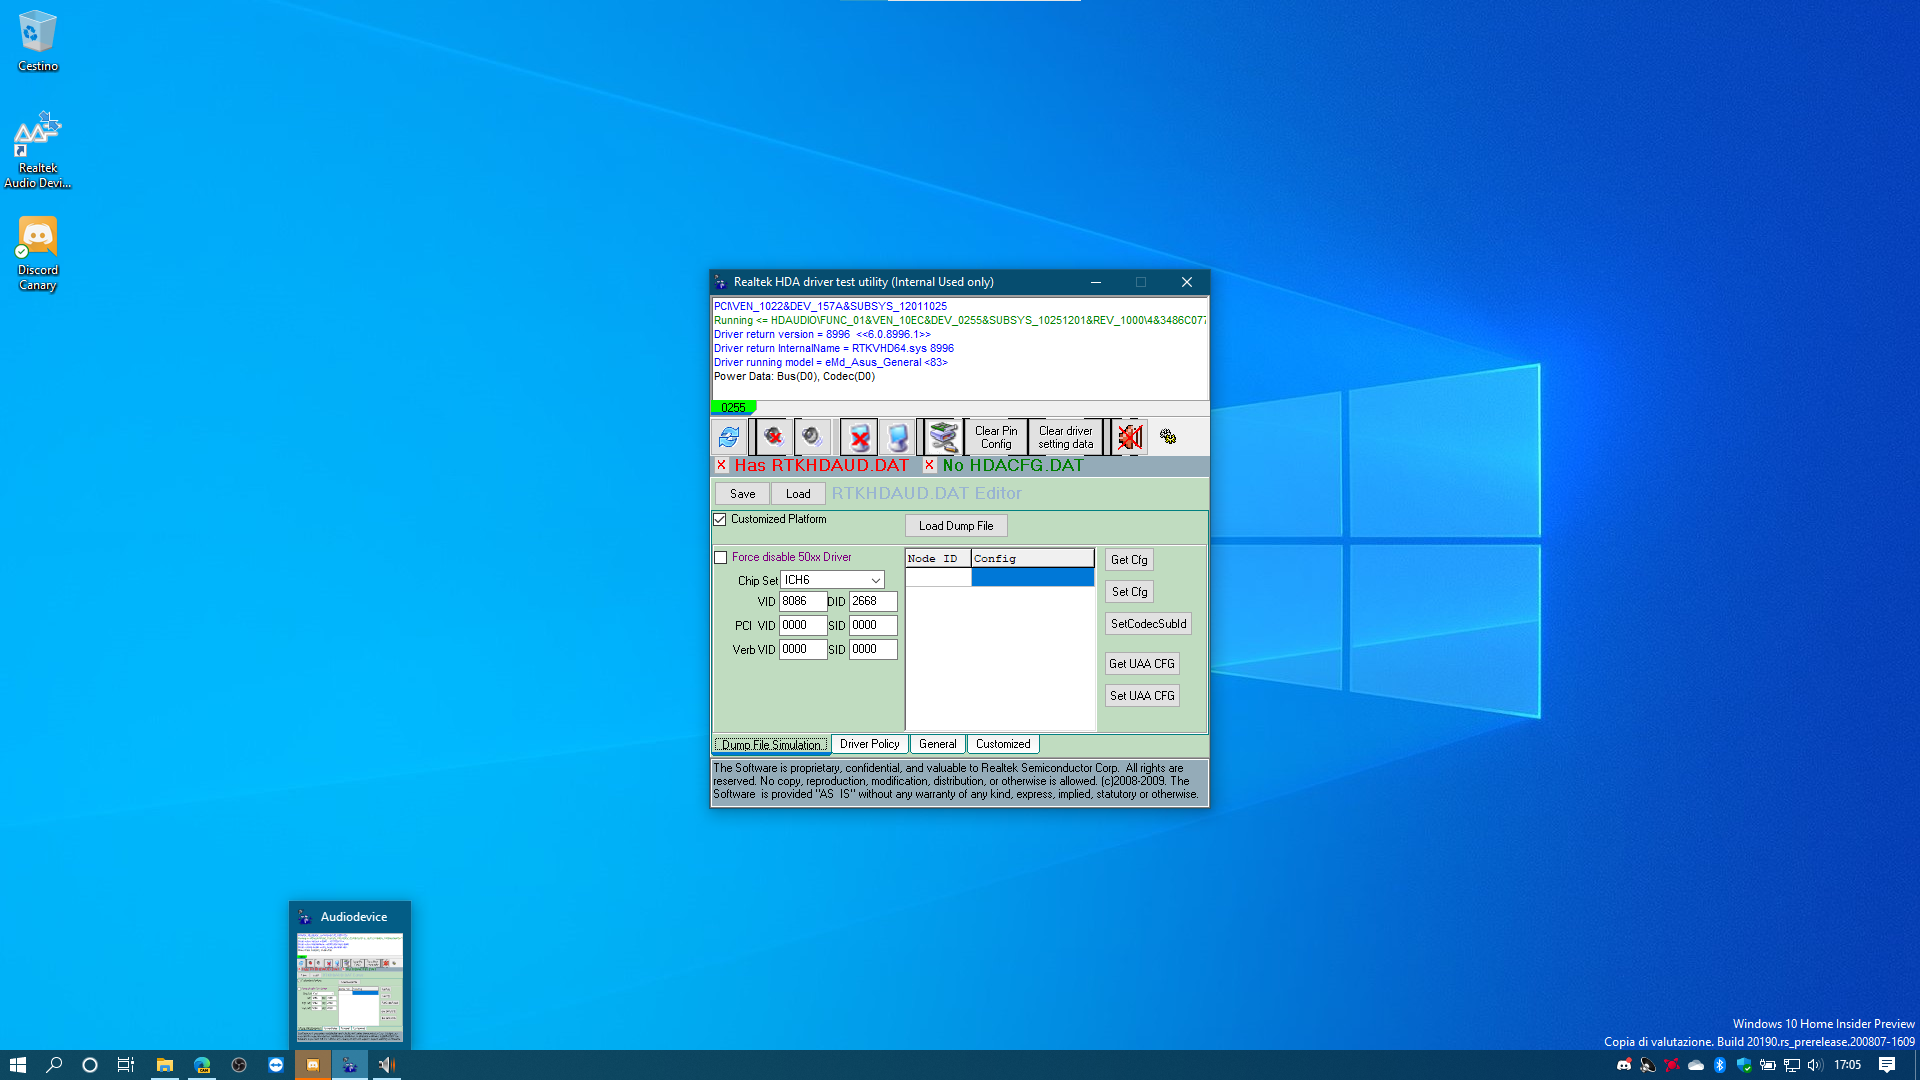This screenshot has height=1080, width=1920.
Task: Open Microsoft Edge Canary from taskbar
Action: (x=202, y=1065)
